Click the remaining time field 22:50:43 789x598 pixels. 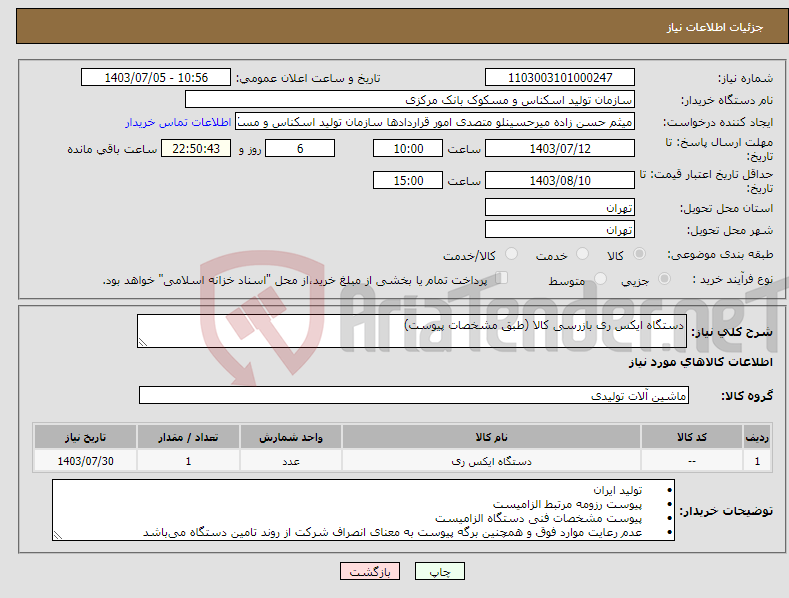196,148
